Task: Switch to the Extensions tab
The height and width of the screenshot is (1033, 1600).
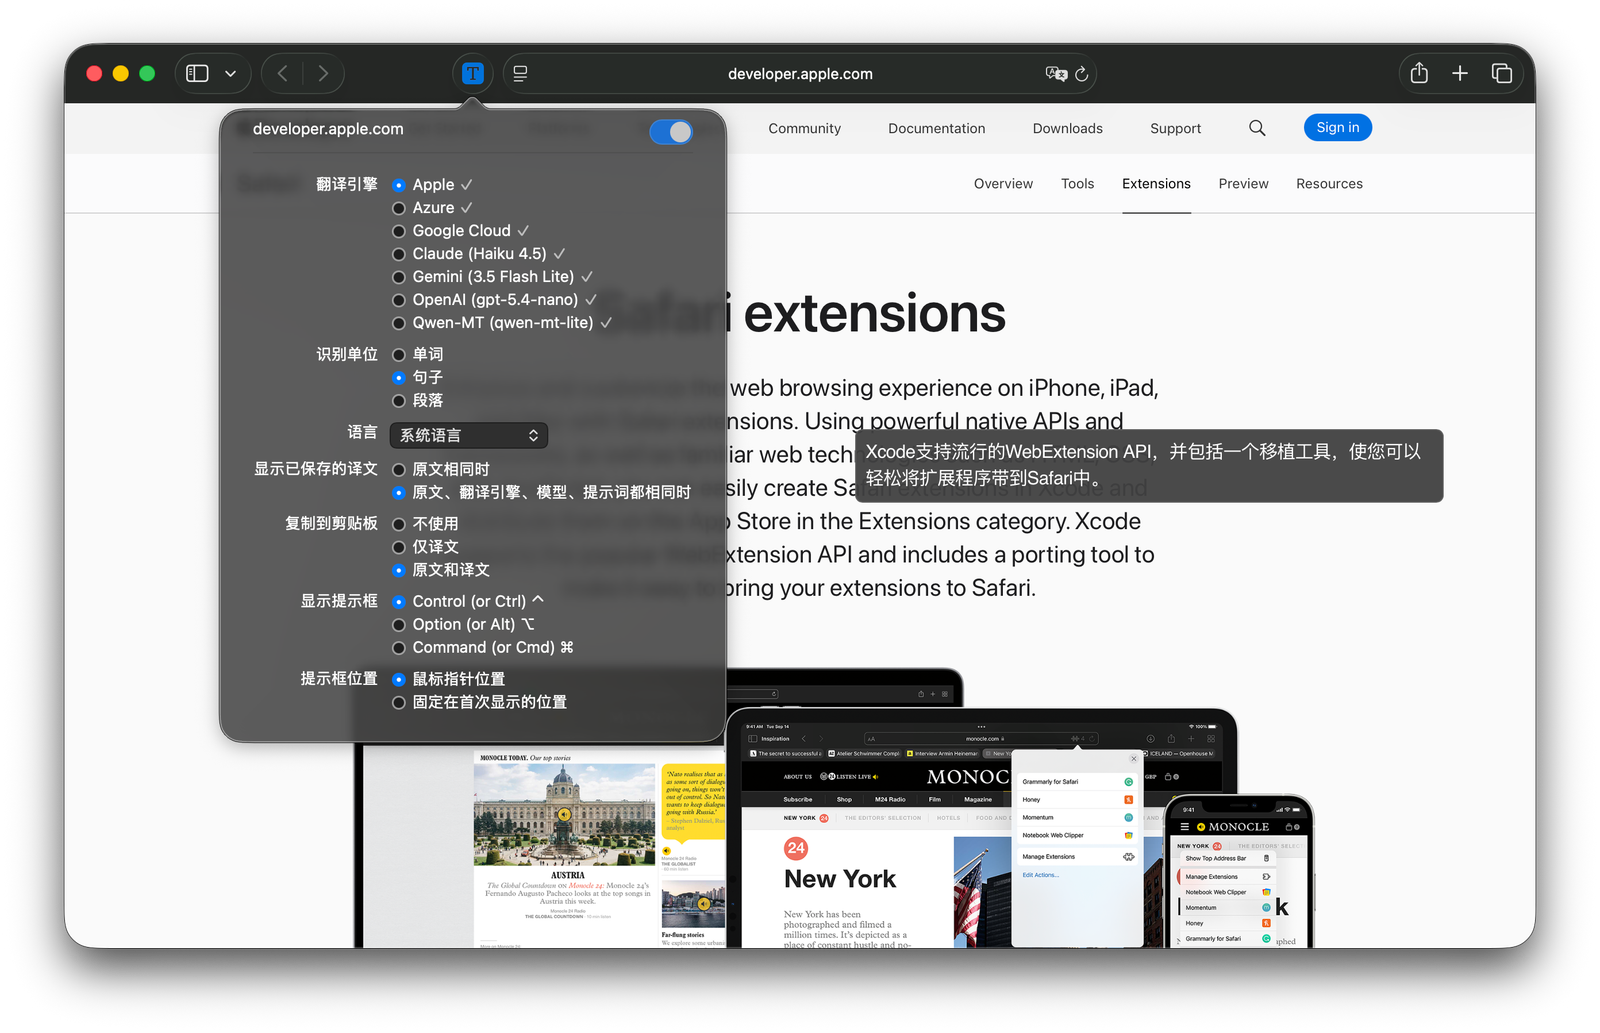Action: click(1156, 183)
